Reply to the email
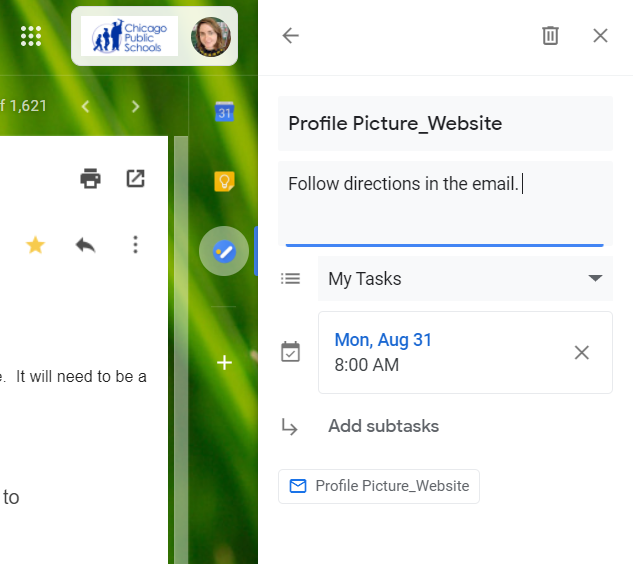The image size is (633, 564). tap(86, 245)
